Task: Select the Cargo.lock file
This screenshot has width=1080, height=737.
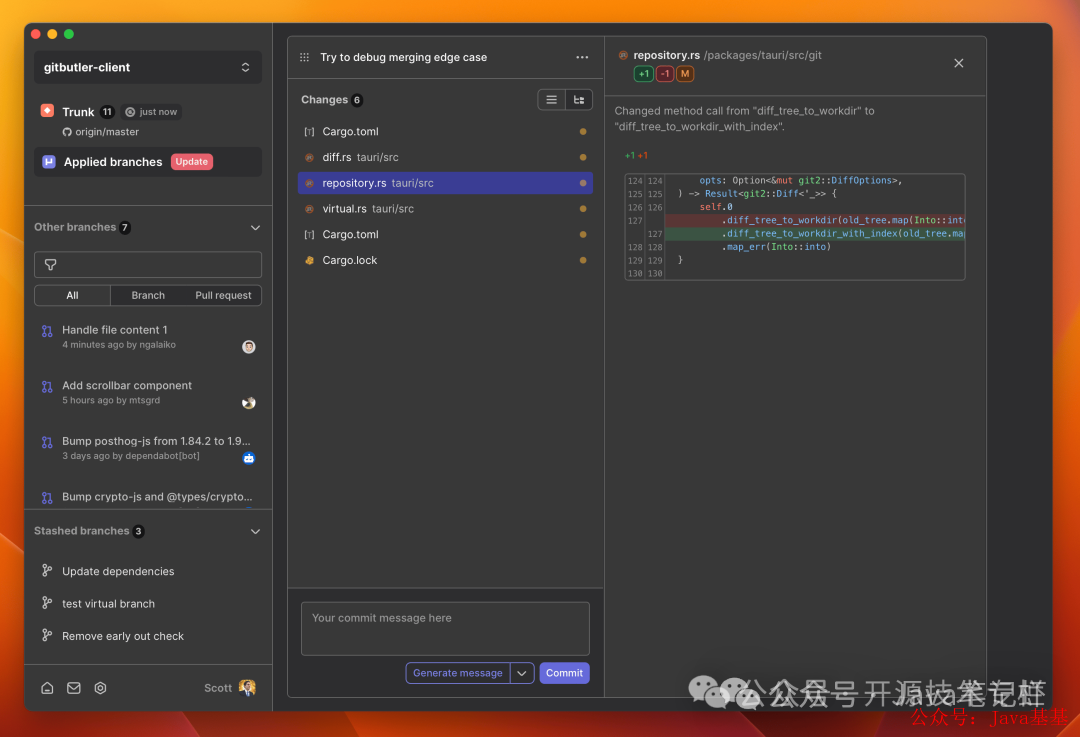Action: click(x=446, y=260)
